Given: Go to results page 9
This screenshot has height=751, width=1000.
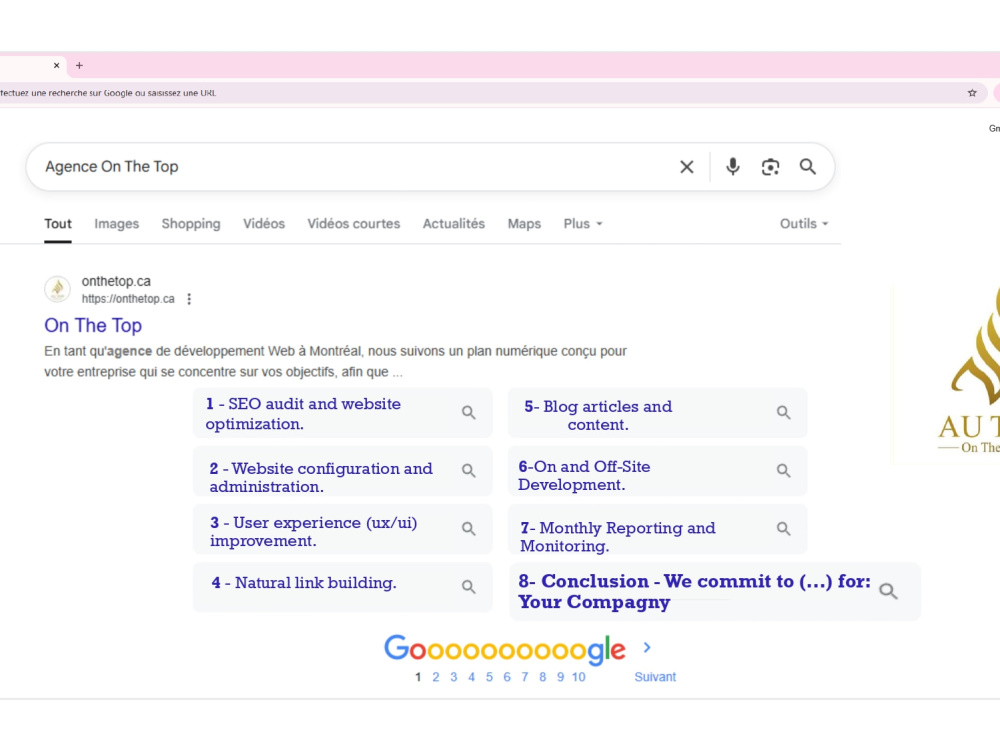Looking at the screenshot, I should tap(561, 677).
